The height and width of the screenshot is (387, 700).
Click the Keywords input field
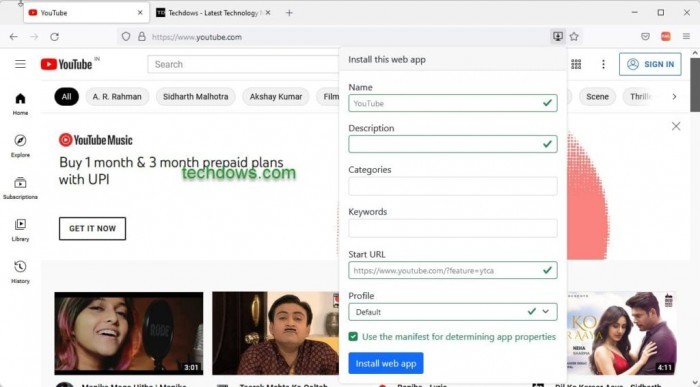pos(453,228)
